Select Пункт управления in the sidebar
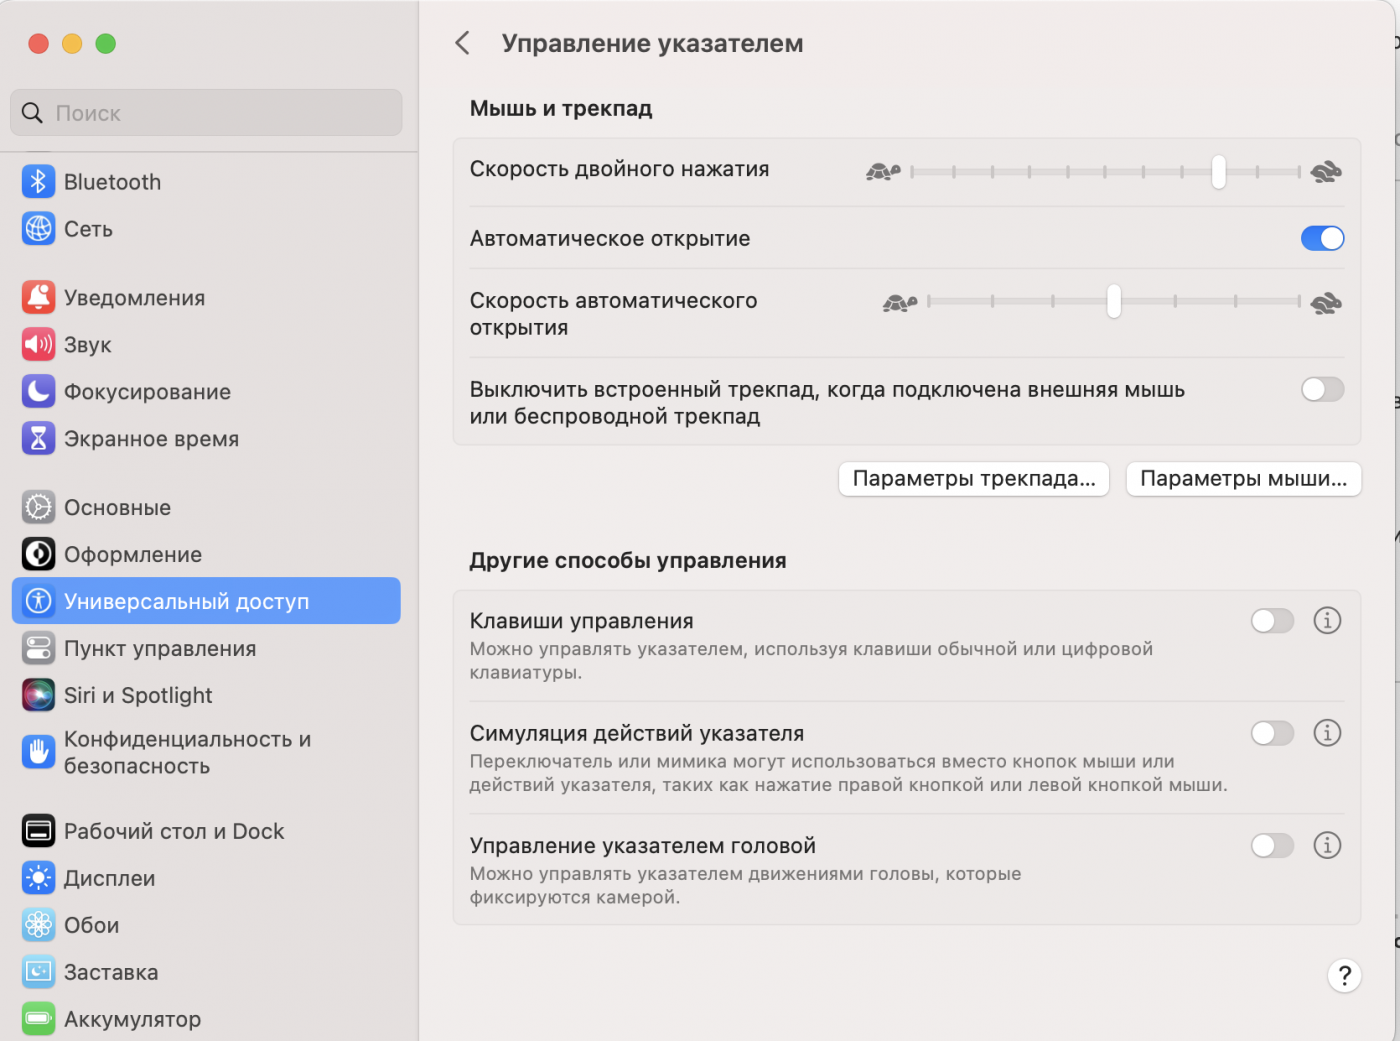 [x=160, y=649]
